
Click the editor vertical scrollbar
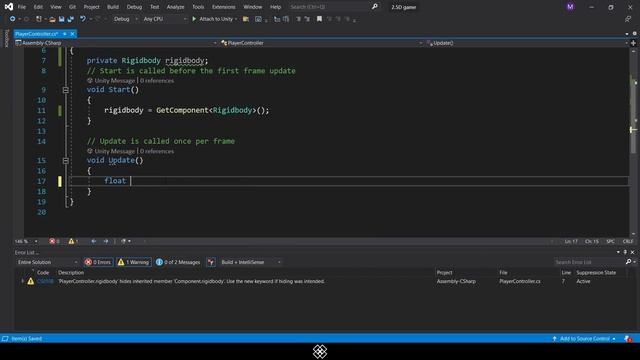633,141
